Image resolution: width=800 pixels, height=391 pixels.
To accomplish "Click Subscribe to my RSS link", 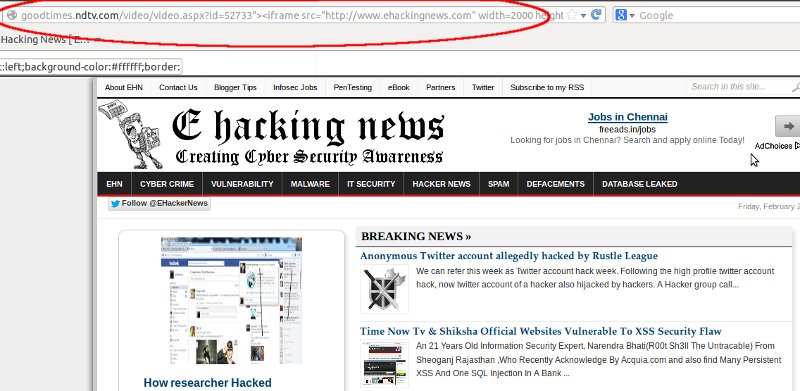I will (x=547, y=87).
